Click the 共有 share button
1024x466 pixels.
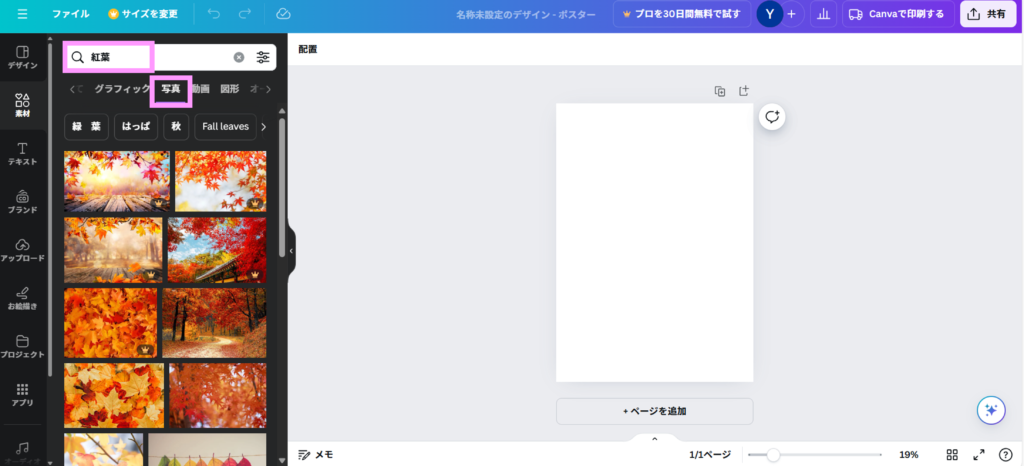click(x=987, y=14)
